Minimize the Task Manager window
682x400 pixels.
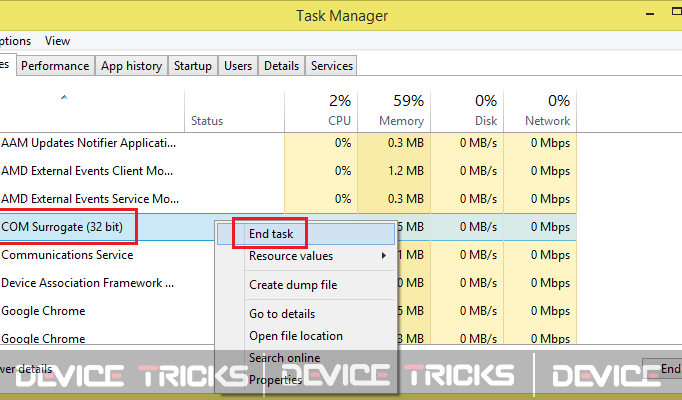click(x=650, y=14)
